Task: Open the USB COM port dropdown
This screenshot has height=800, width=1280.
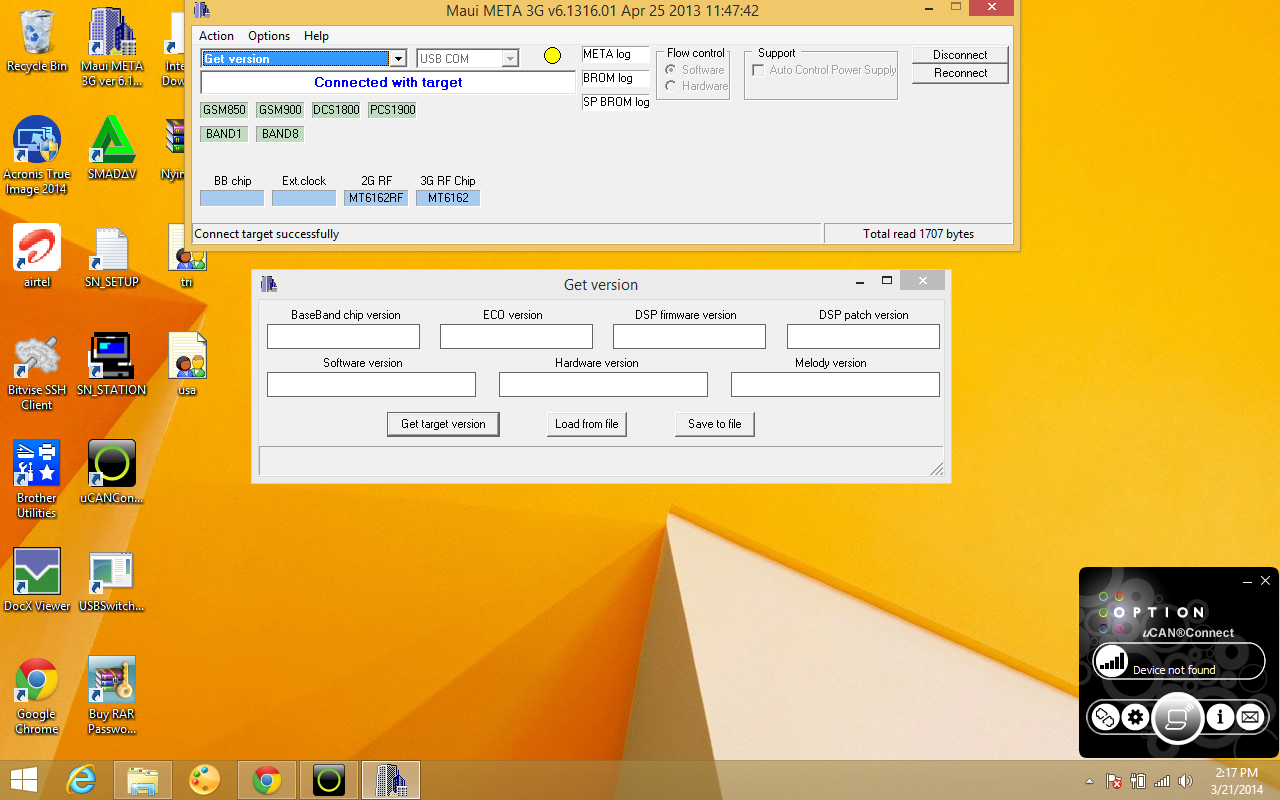Action: tap(511, 58)
